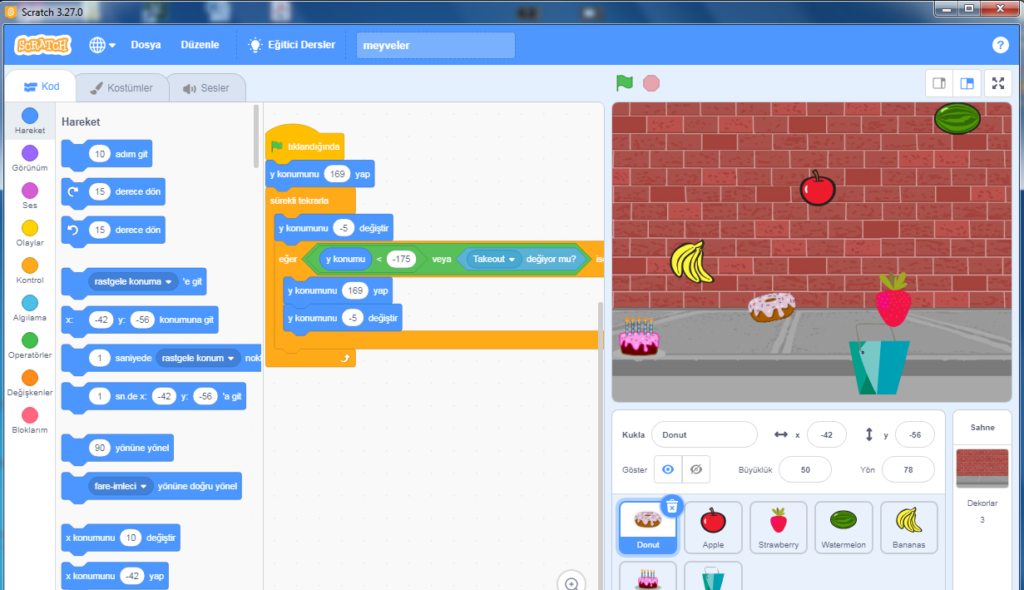Open the help question mark icon

click(1000, 45)
